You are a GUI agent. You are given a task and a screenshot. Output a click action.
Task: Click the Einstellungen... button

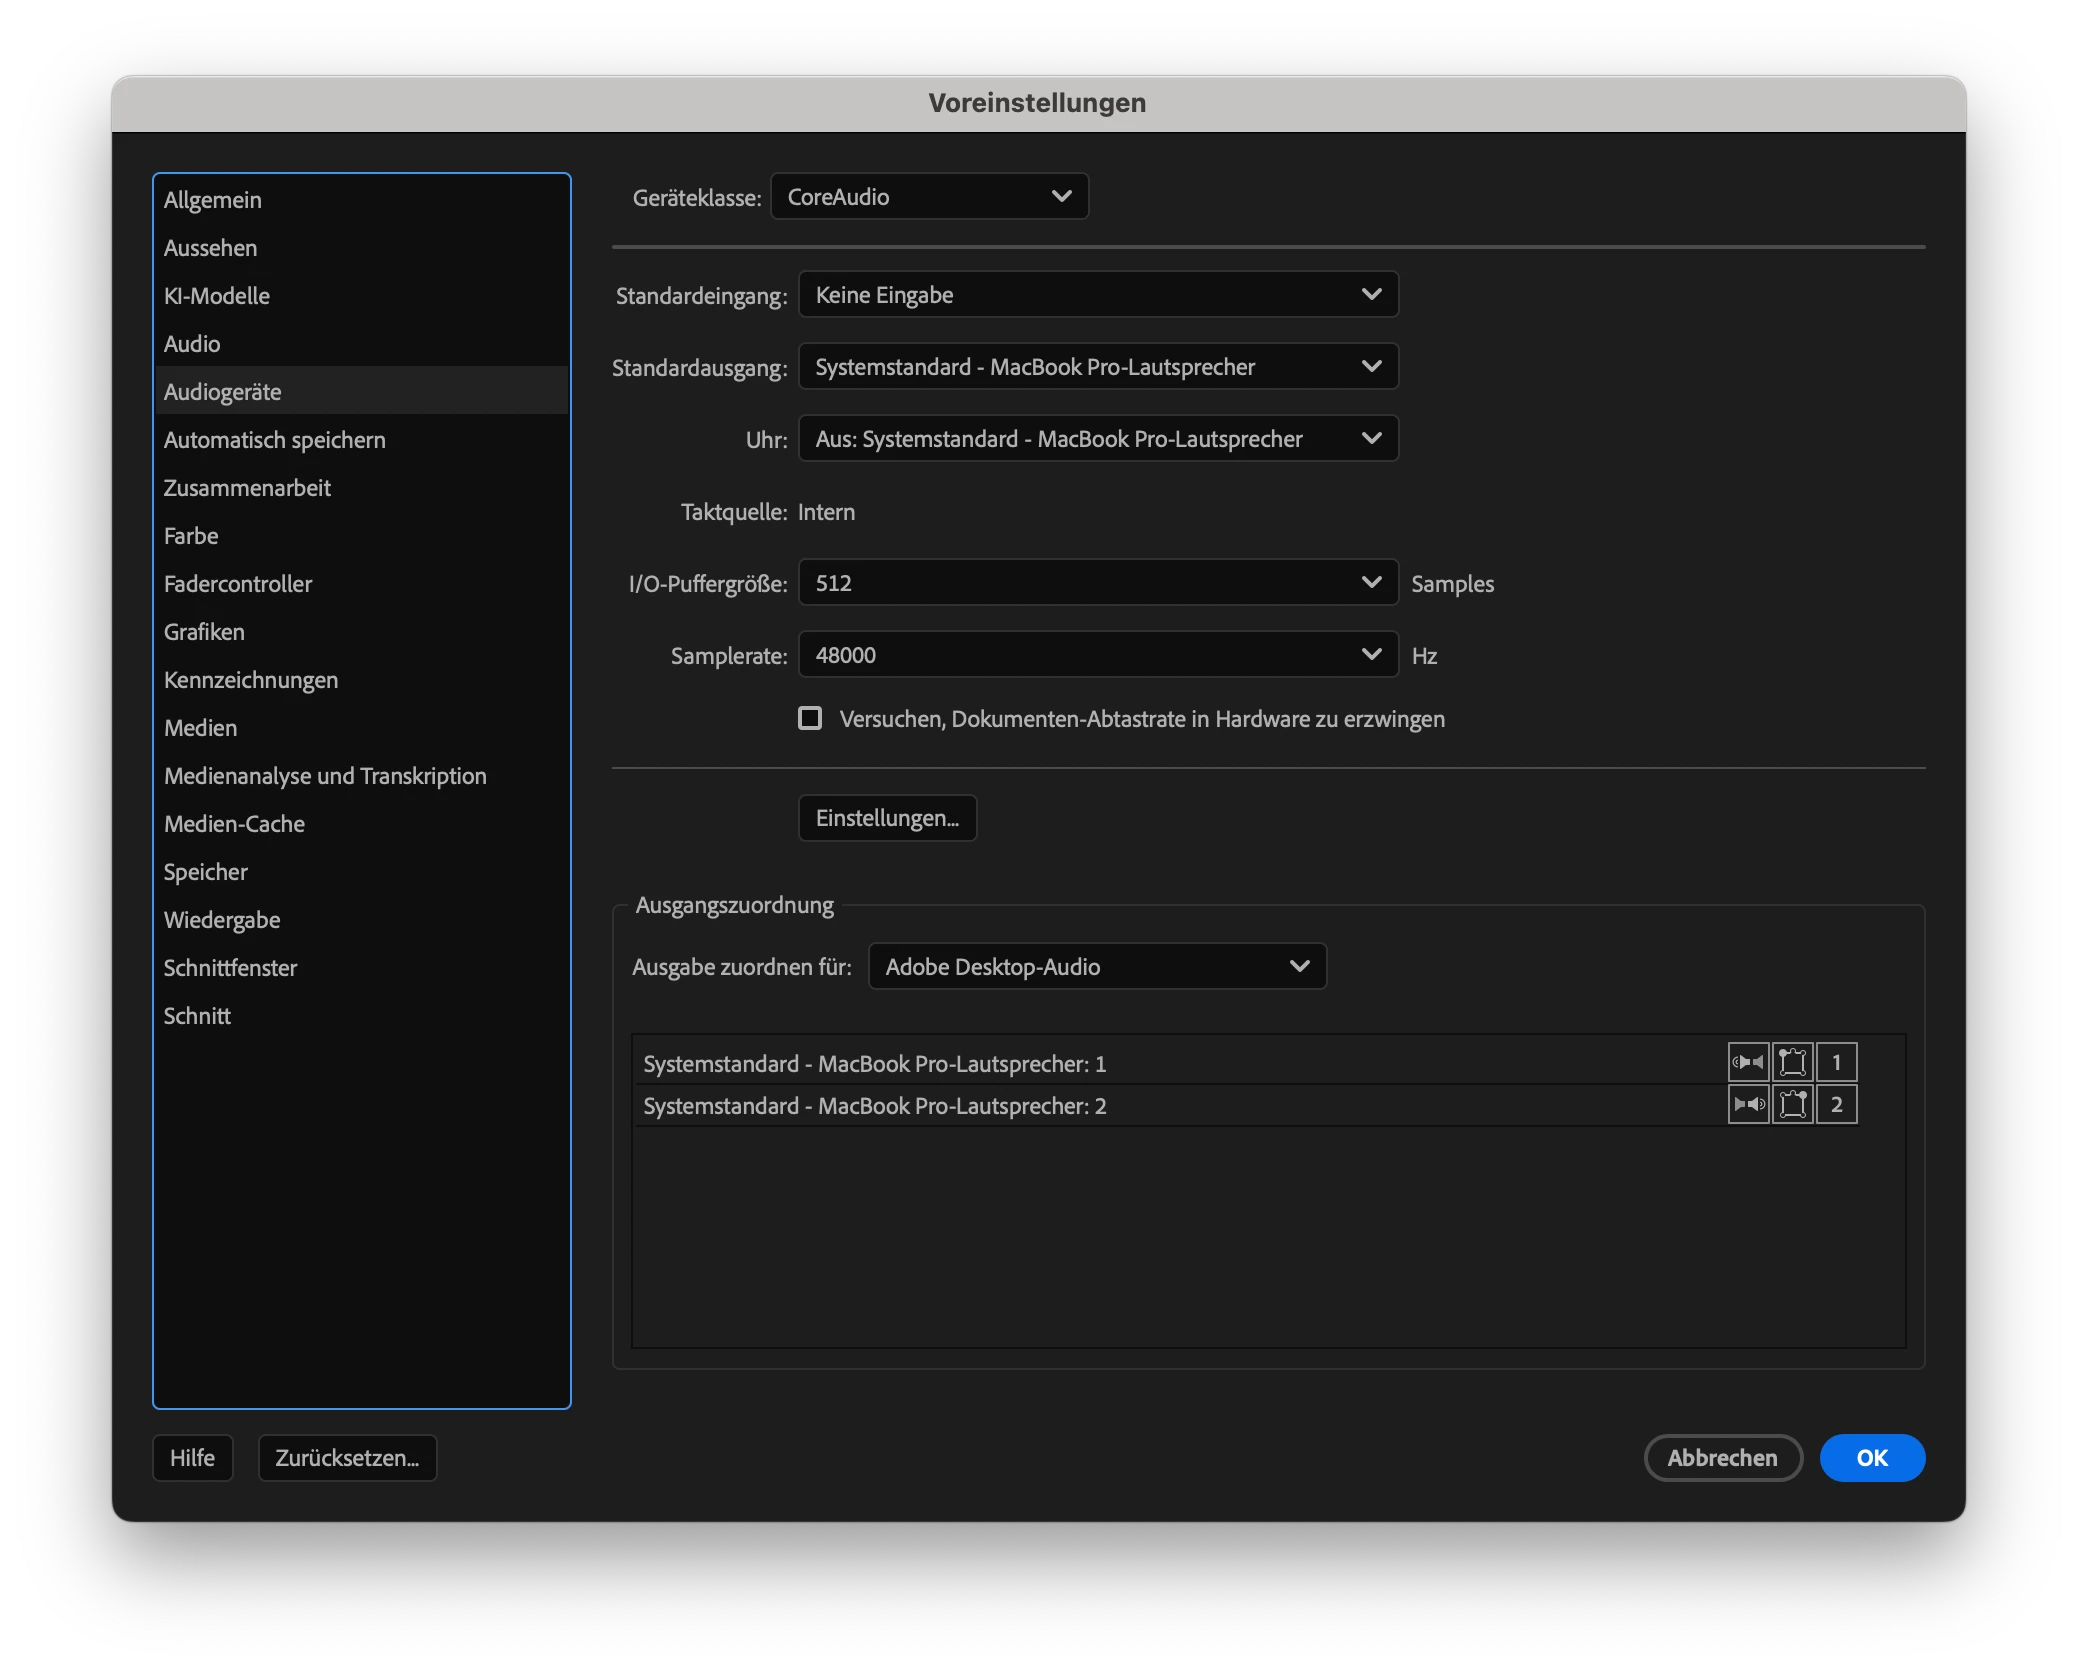887,818
